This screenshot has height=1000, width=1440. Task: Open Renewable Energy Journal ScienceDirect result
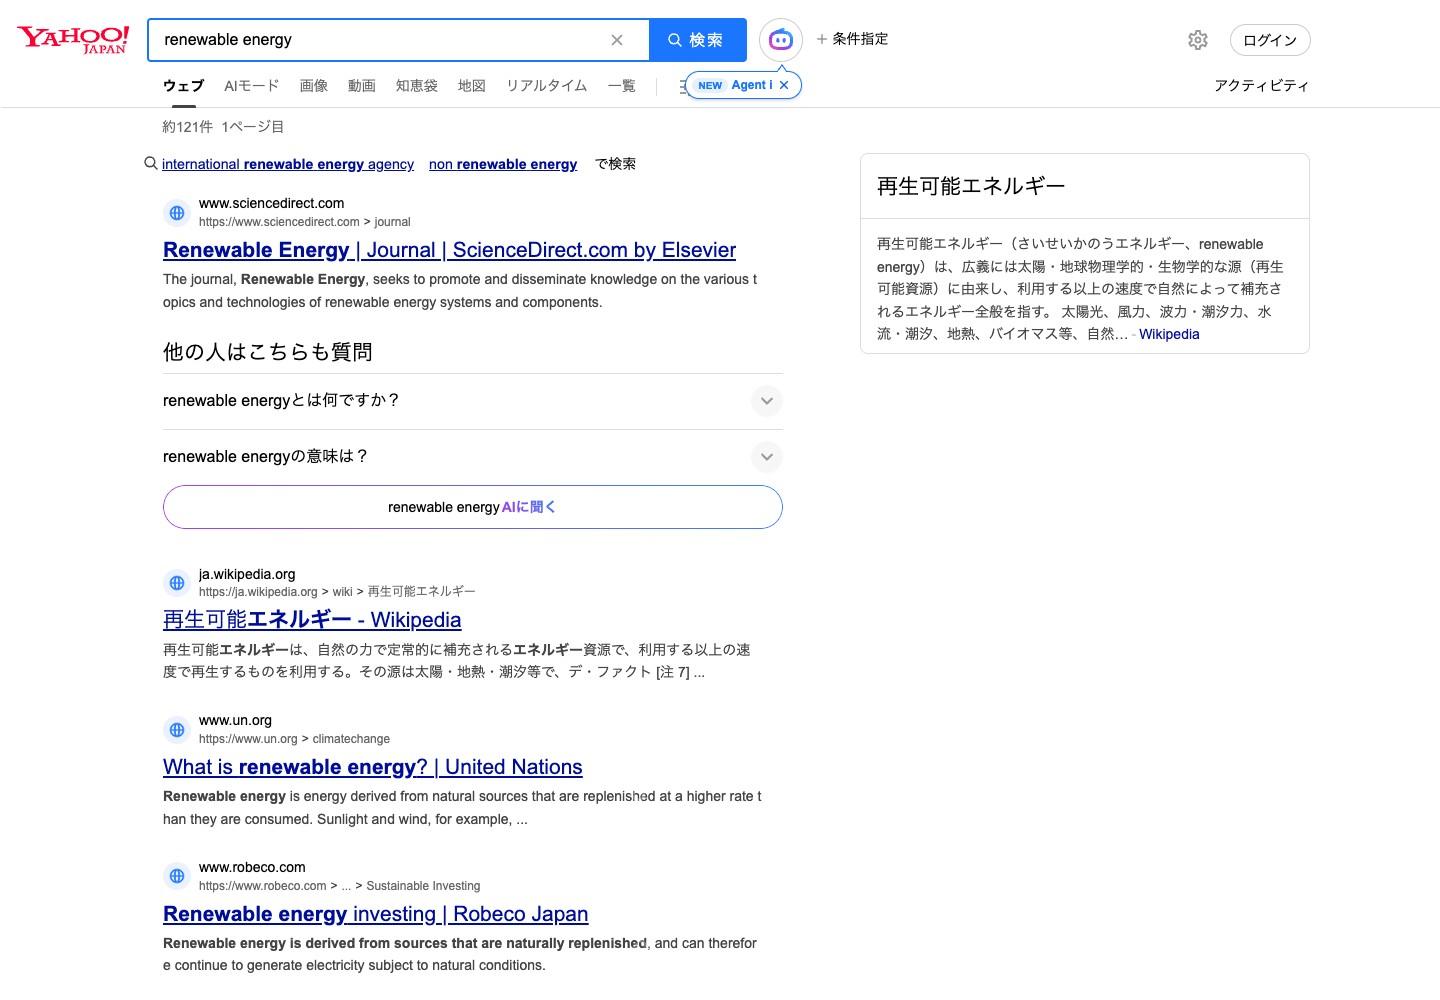(x=449, y=250)
